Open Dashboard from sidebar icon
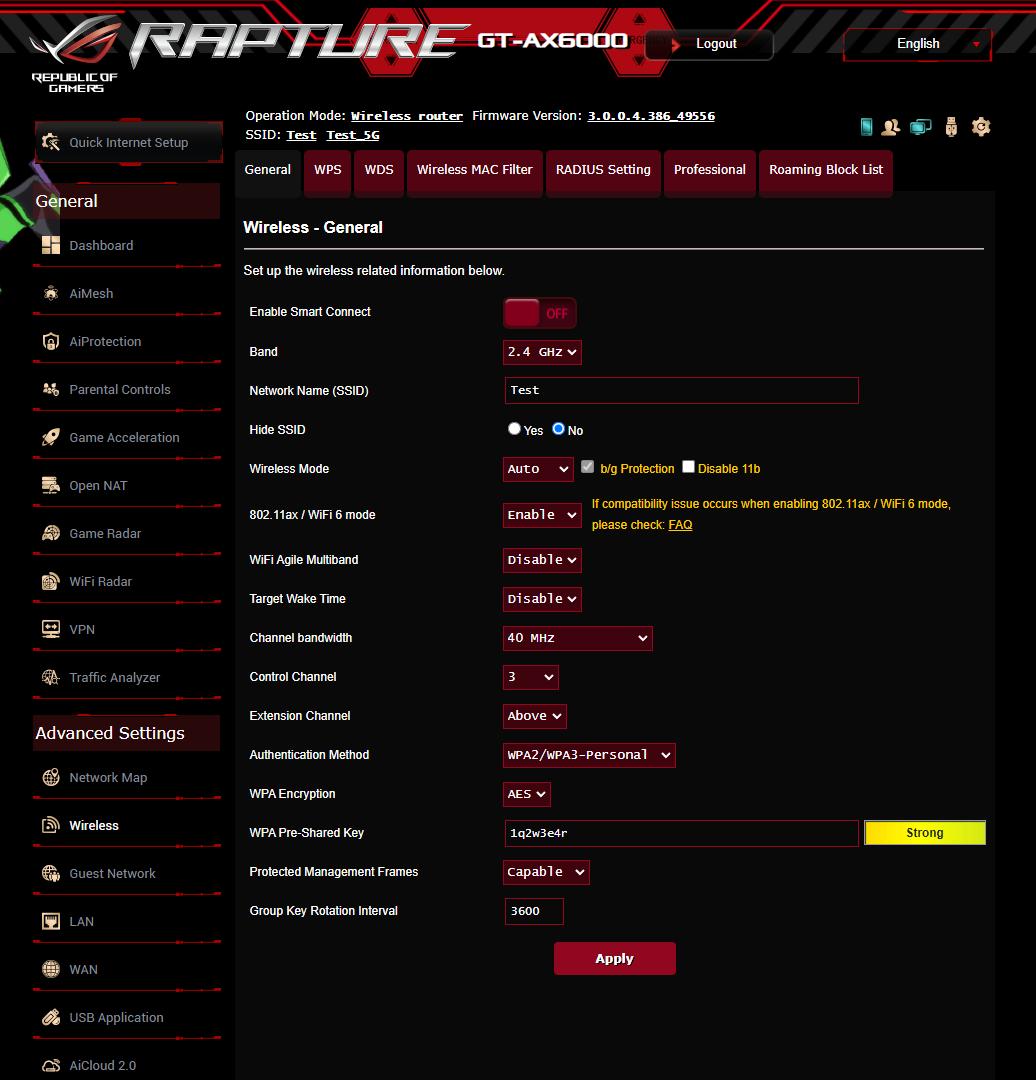Image resolution: width=1036 pixels, height=1080 pixels. coord(51,245)
